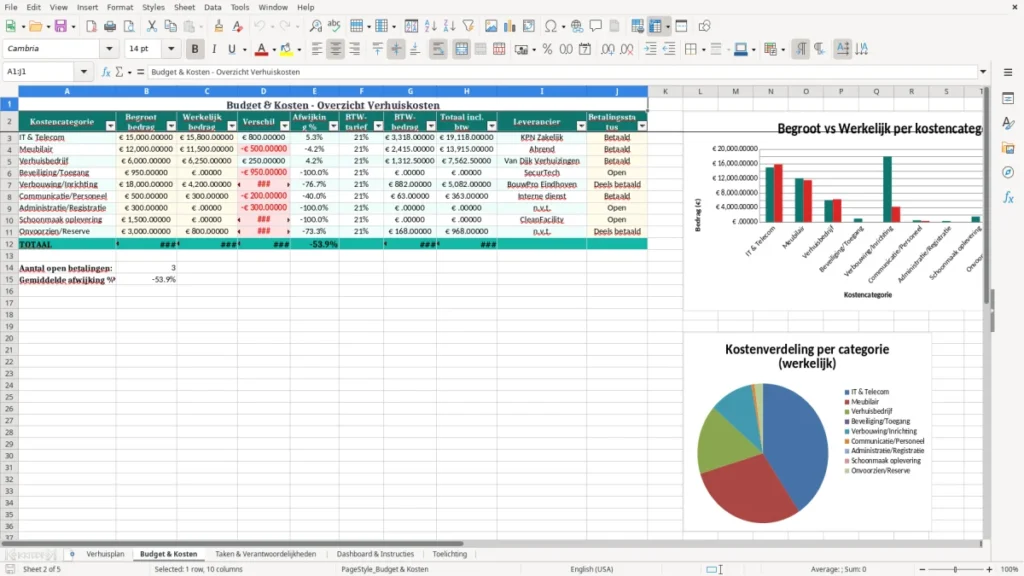
Task: Toggle Align Left
Action: coord(317,49)
